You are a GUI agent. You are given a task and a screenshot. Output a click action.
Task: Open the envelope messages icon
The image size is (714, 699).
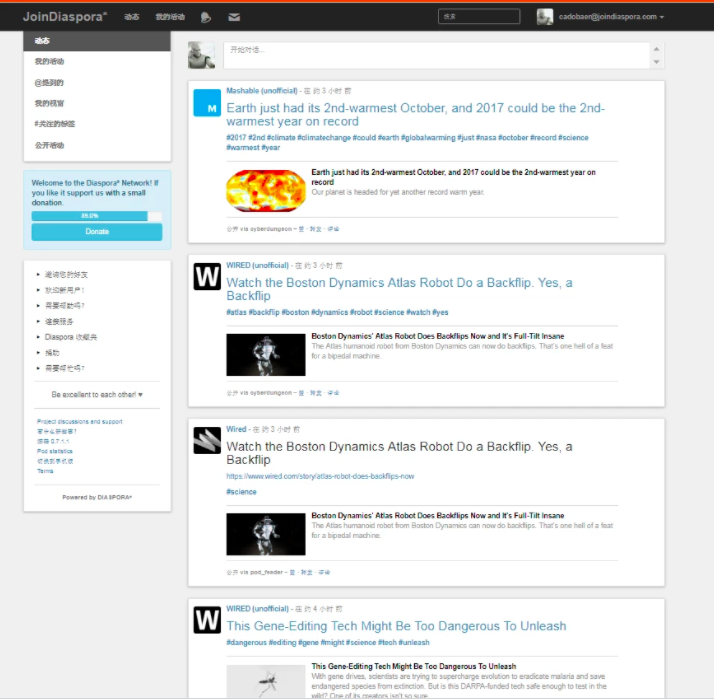(x=234, y=17)
